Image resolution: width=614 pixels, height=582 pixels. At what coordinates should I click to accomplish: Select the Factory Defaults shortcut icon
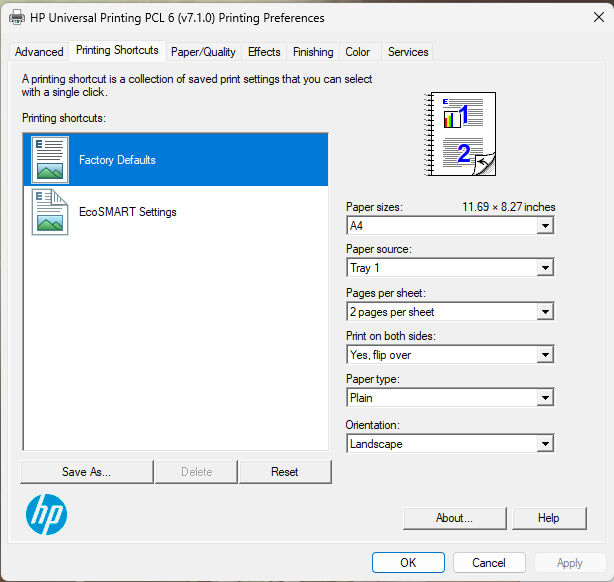pyautogui.click(x=50, y=160)
